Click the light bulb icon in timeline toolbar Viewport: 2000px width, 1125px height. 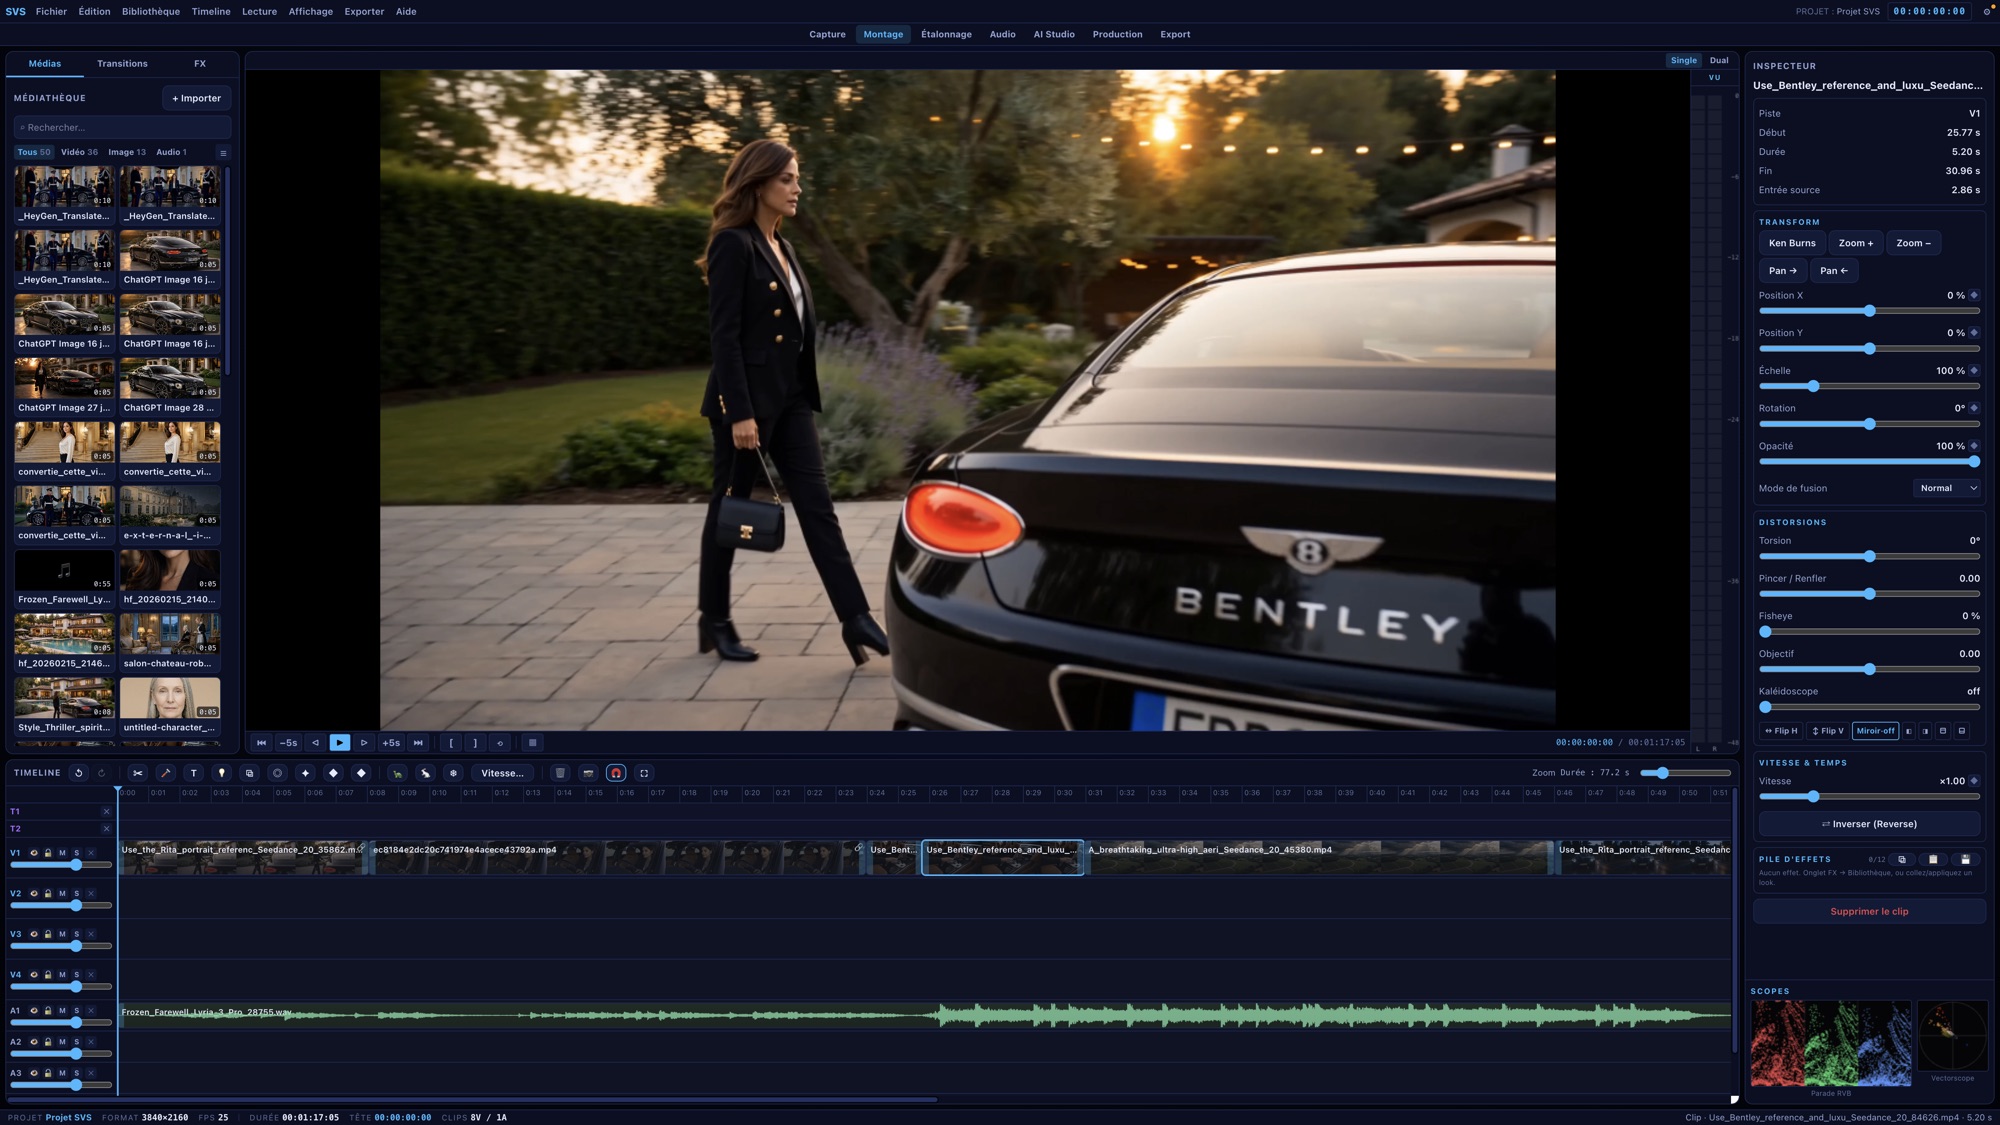222,773
